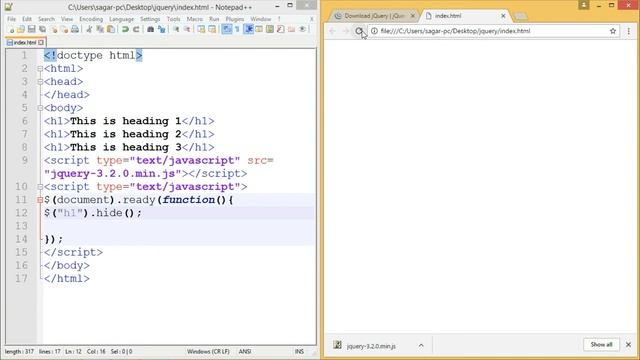640x360 pixels.
Task: Open a new Chrome tab
Action: pos(520,16)
